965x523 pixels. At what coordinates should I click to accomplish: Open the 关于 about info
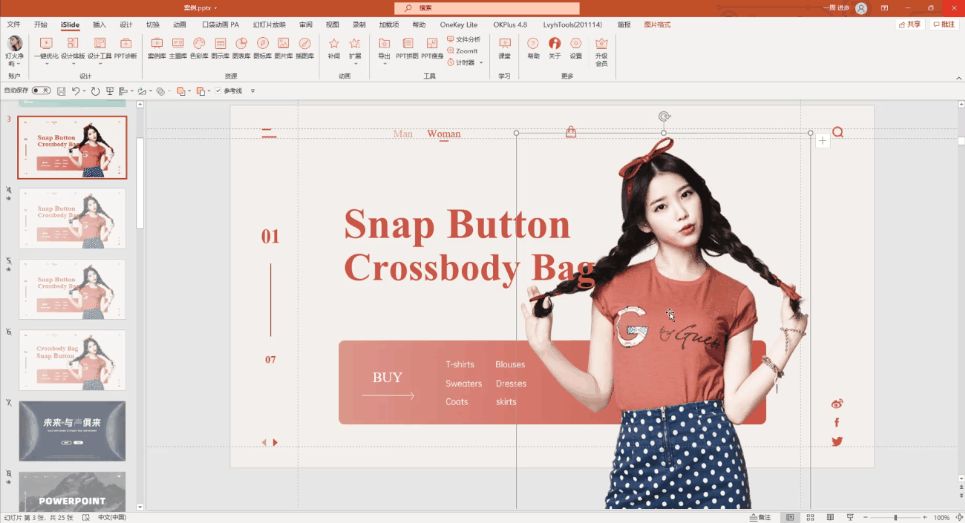pyautogui.click(x=555, y=48)
